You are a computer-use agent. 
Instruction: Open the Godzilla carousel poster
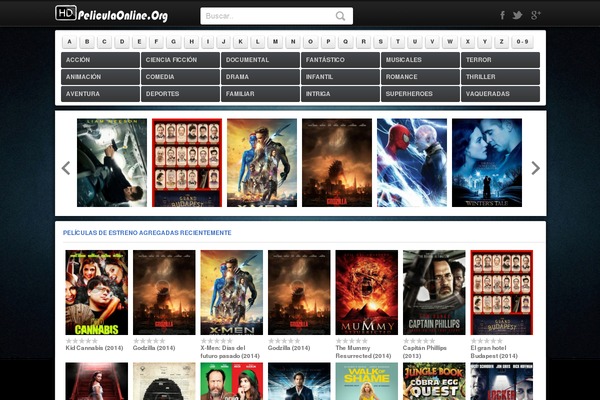tap(337, 163)
